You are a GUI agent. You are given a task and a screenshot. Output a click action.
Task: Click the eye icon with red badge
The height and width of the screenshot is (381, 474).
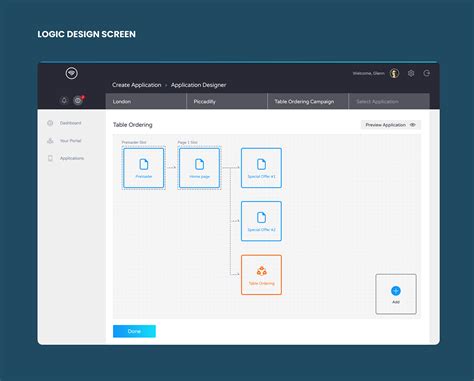pyautogui.click(x=78, y=100)
